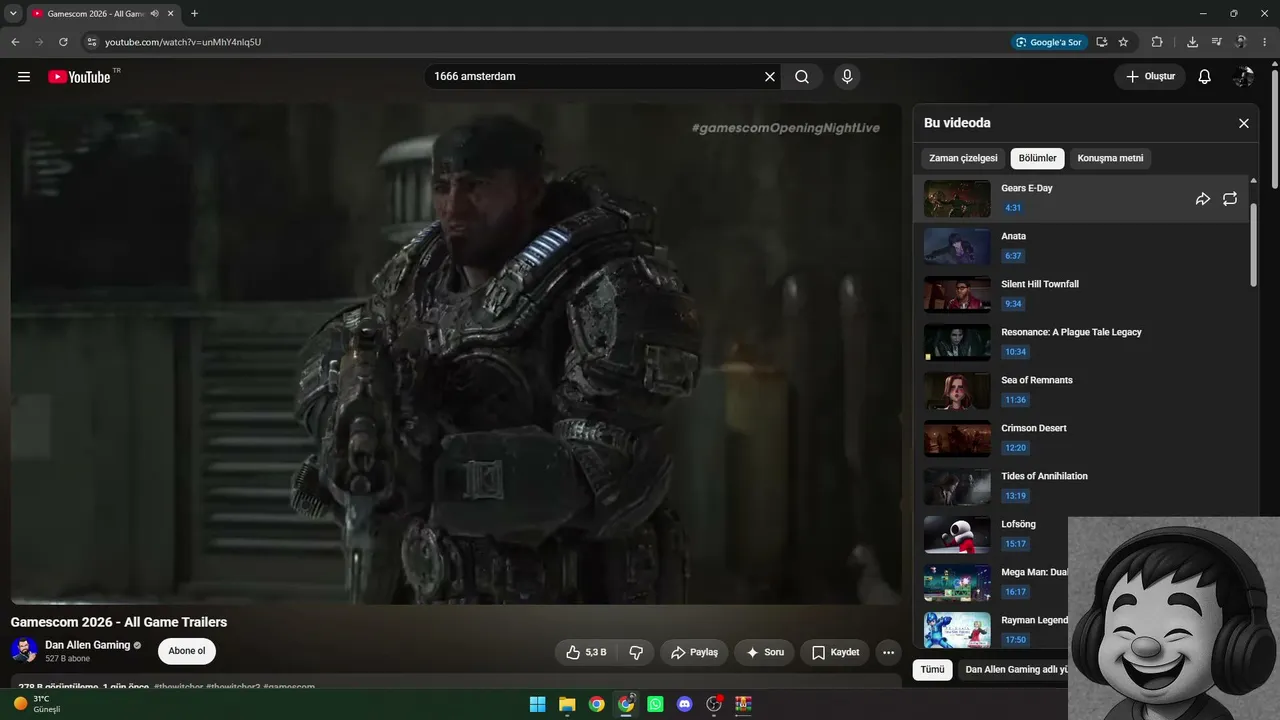The height and width of the screenshot is (720, 1280).
Task: Open YouTube notifications bell
Action: pyautogui.click(x=1205, y=77)
